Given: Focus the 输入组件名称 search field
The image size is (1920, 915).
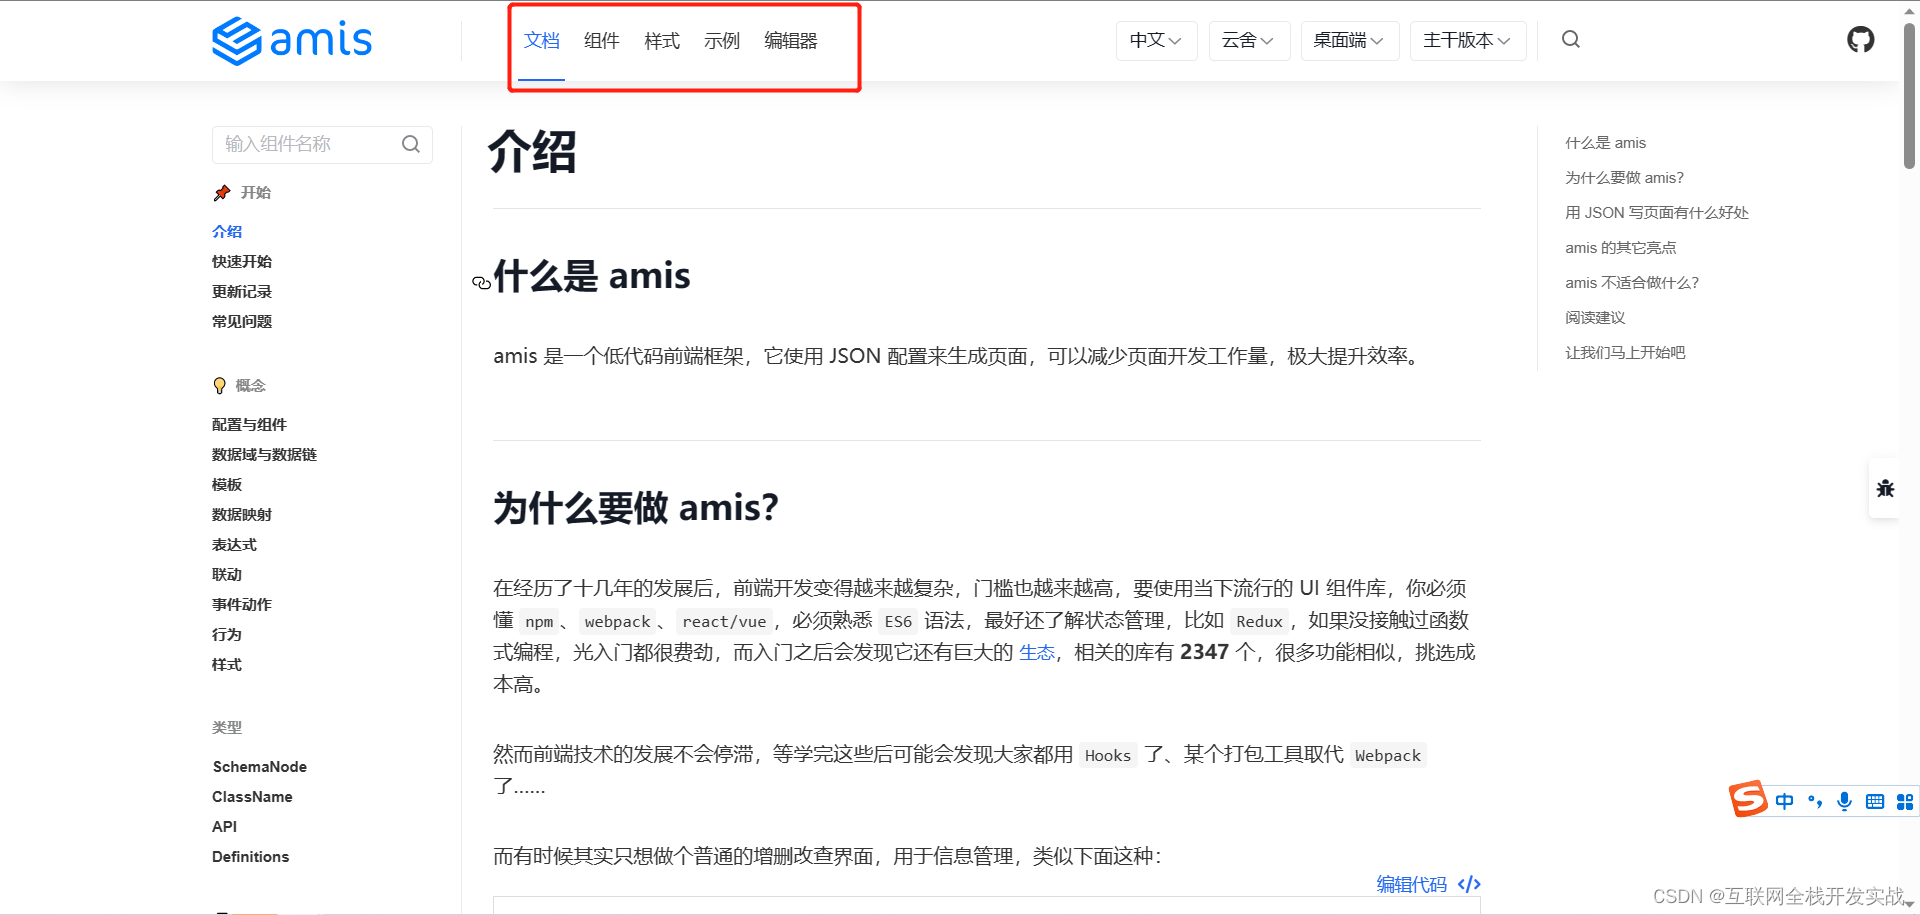Looking at the screenshot, I should (322, 144).
